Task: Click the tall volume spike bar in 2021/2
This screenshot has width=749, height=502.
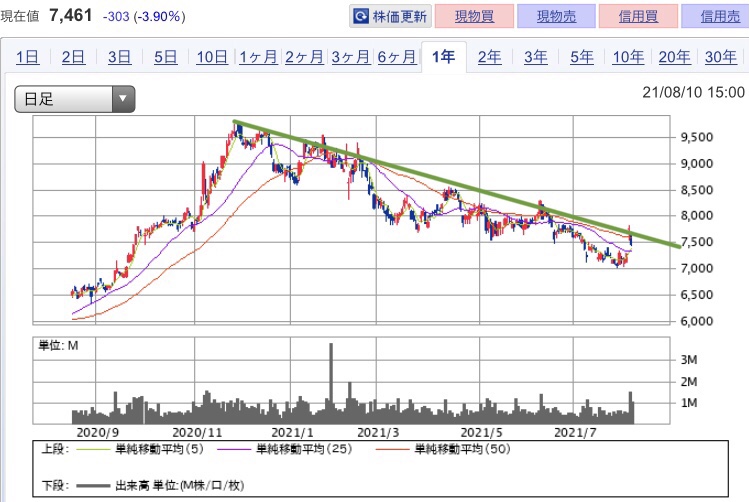Action: [331, 380]
